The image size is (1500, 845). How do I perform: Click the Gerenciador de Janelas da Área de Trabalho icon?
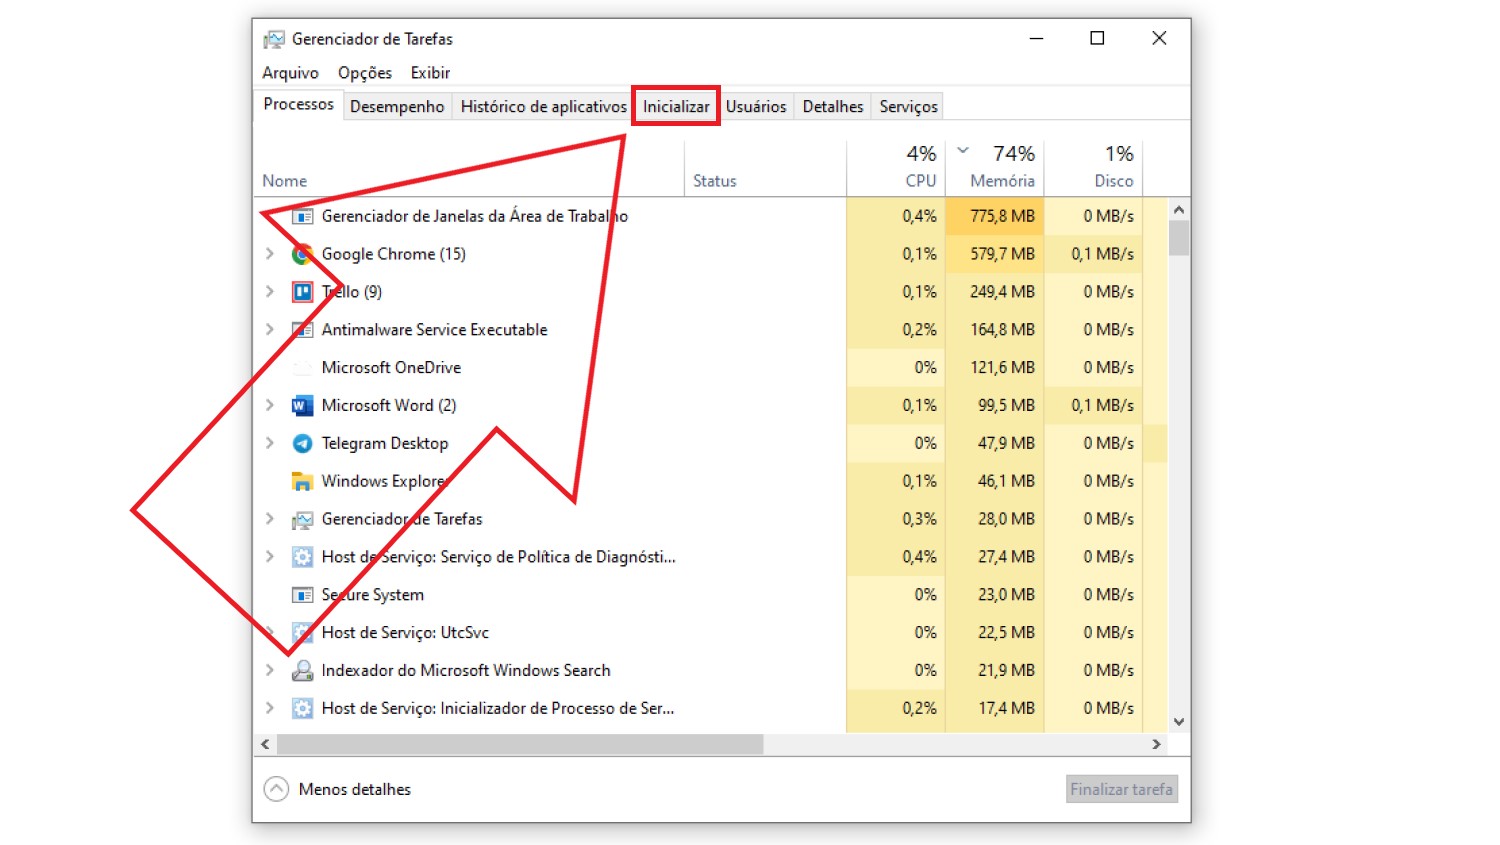pyautogui.click(x=302, y=216)
